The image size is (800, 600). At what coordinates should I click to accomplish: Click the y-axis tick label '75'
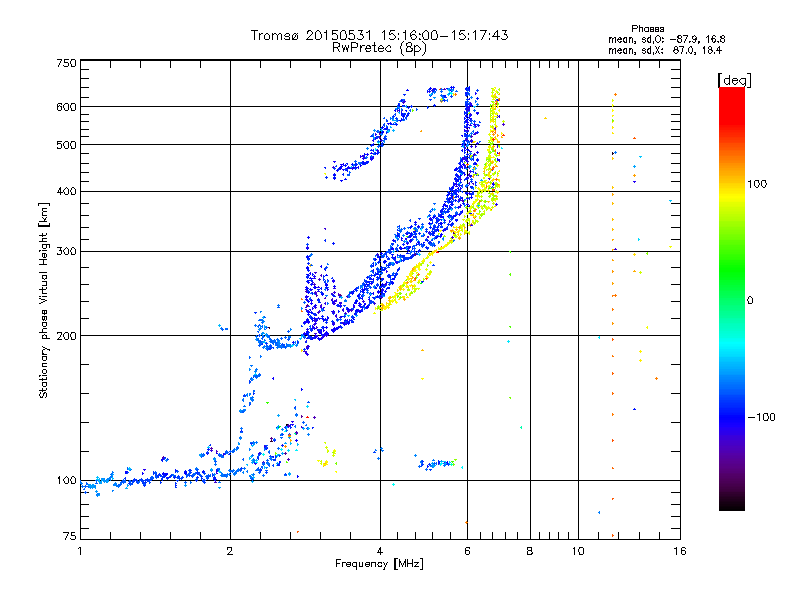click(x=70, y=536)
